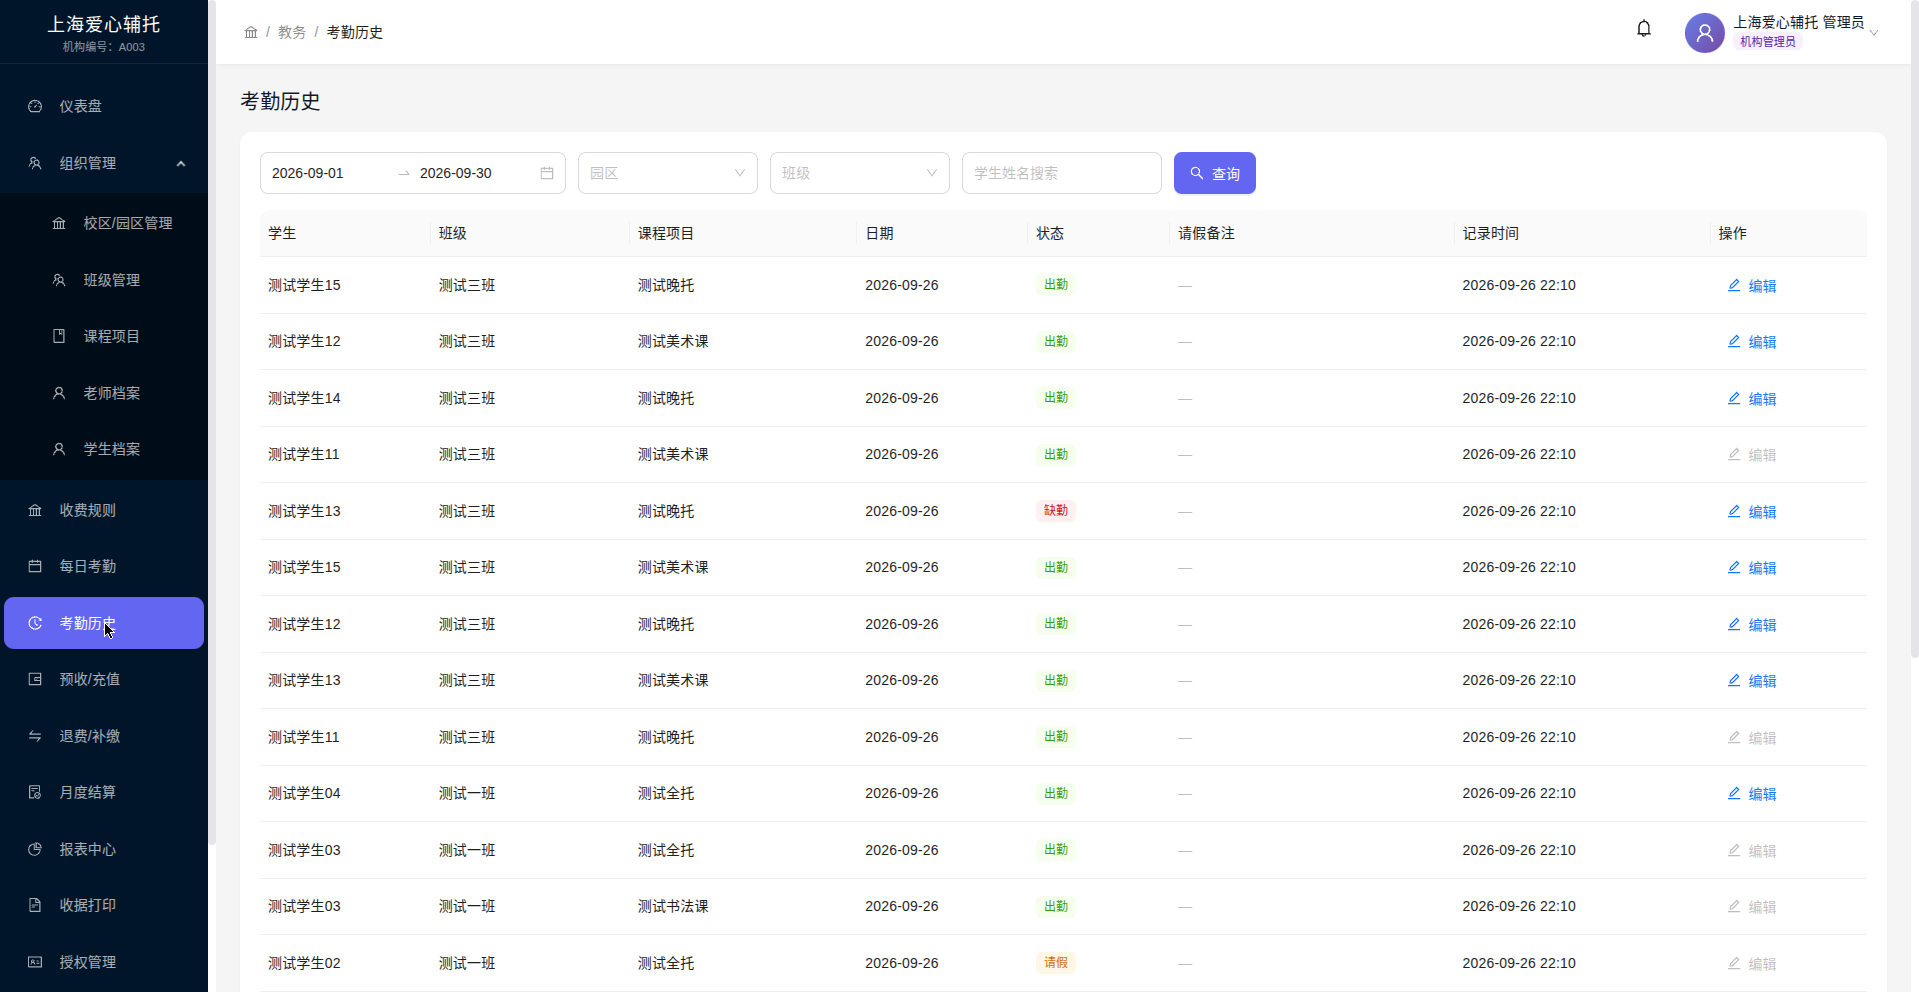Open 学生档案 in the sidebar
The height and width of the screenshot is (992, 1919).
[104, 449]
